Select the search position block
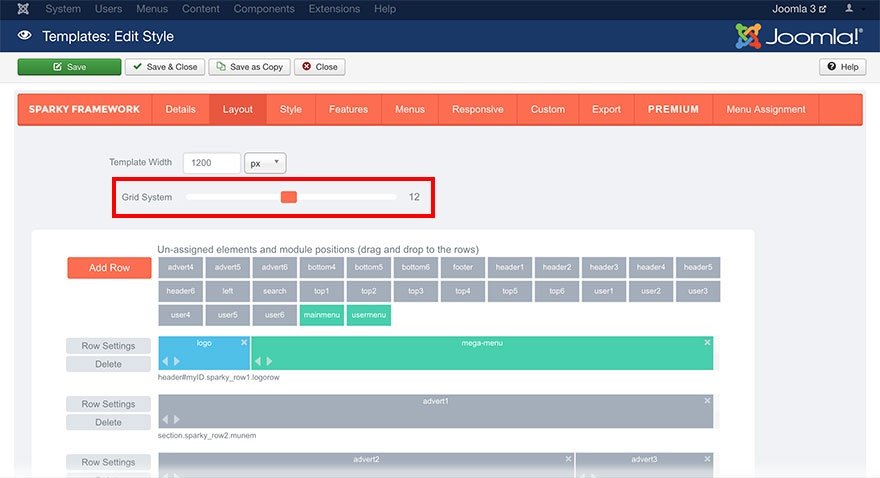This screenshot has height=478, width=880. pos(274,291)
